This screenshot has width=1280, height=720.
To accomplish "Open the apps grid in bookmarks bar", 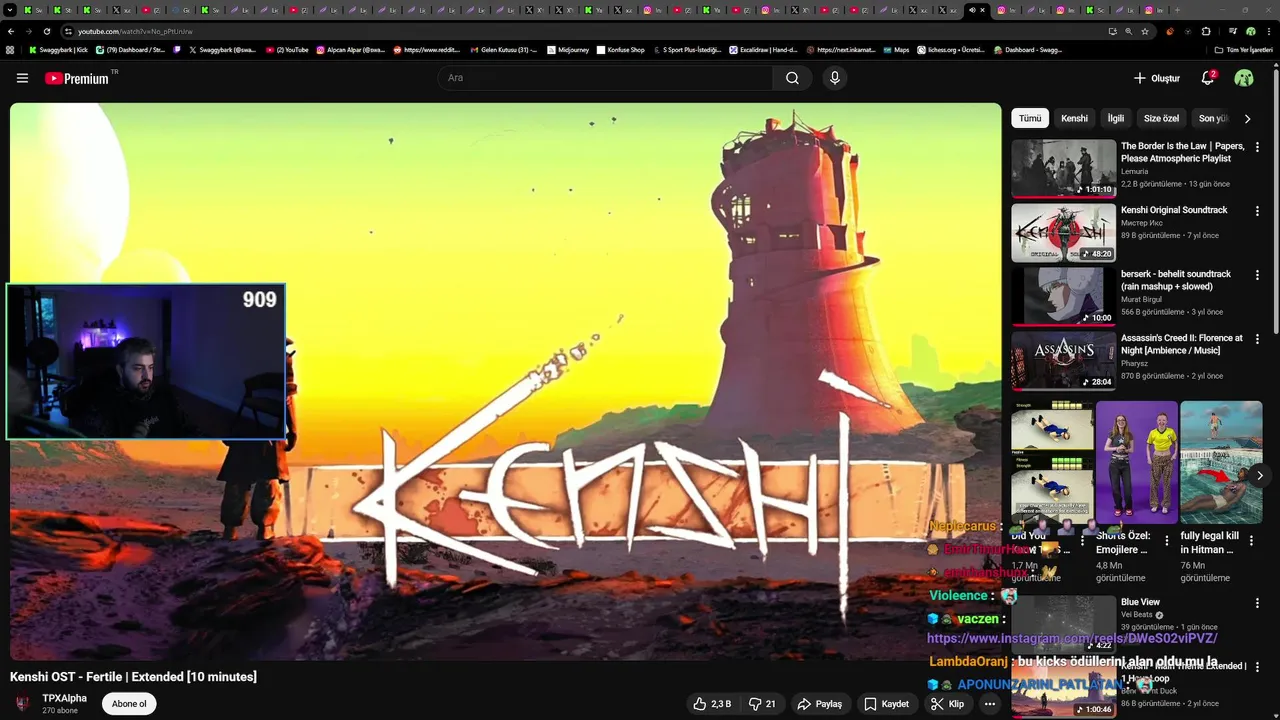I will pyautogui.click(x=10, y=49).
